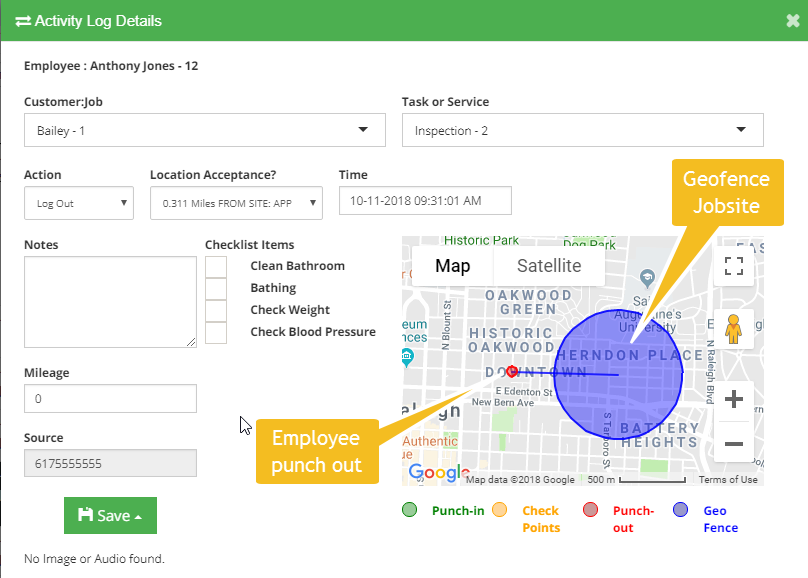
Task: Check the Bathing checkbox
Action: click(x=216, y=288)
